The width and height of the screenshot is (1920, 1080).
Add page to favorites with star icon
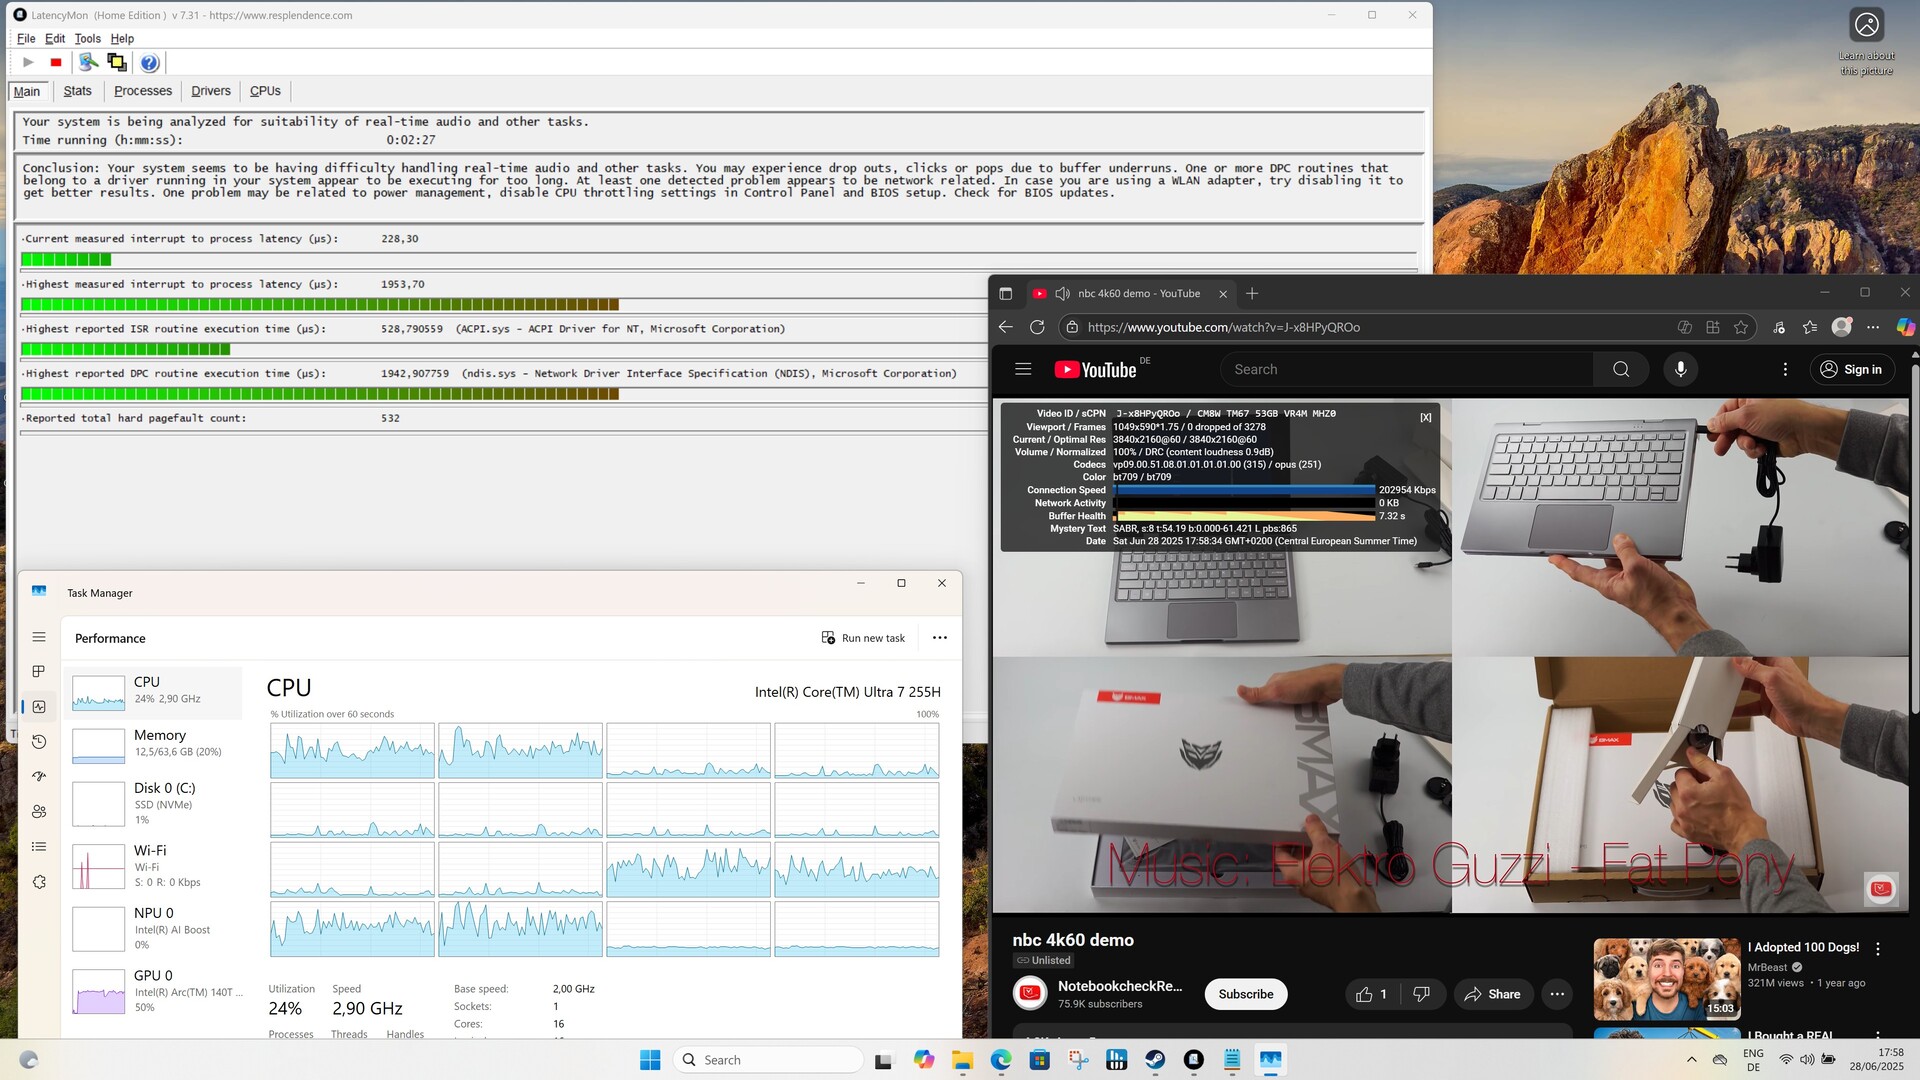pyautogui.click(x=1741, y=327)
